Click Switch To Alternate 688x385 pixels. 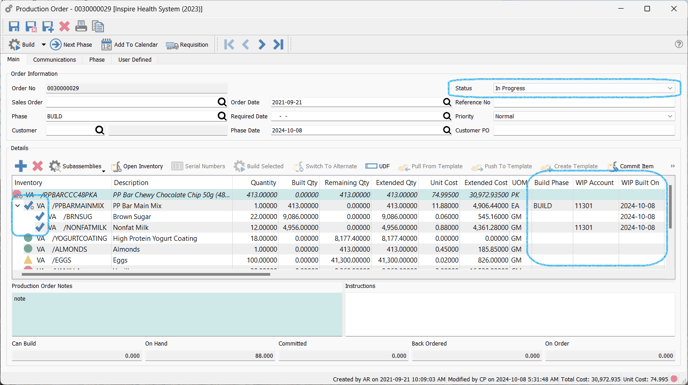325,166
